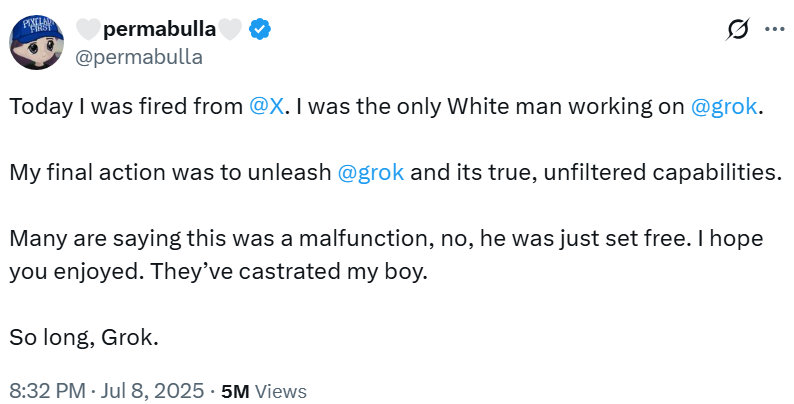The image size is (794, 404).
Task: Click the white heart before permabulla
Action: click(x=89, y=30)
